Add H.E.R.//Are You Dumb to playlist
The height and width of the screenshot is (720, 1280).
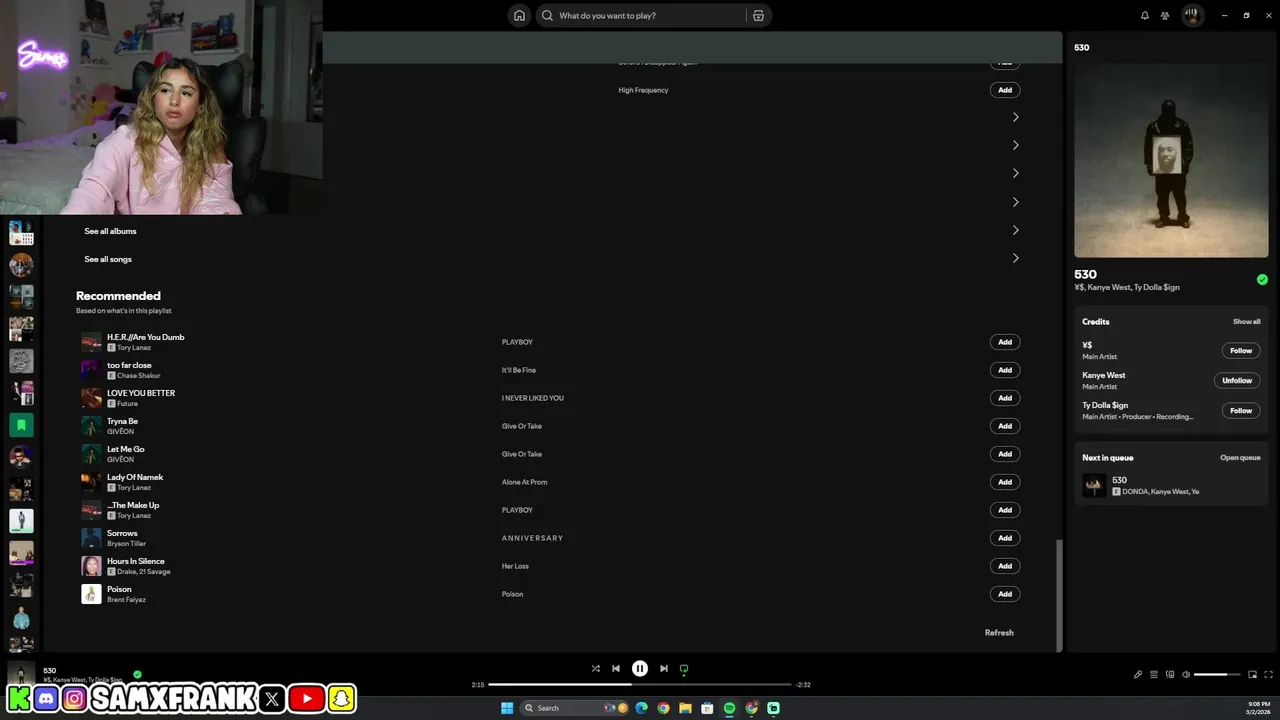point(1005,342)
